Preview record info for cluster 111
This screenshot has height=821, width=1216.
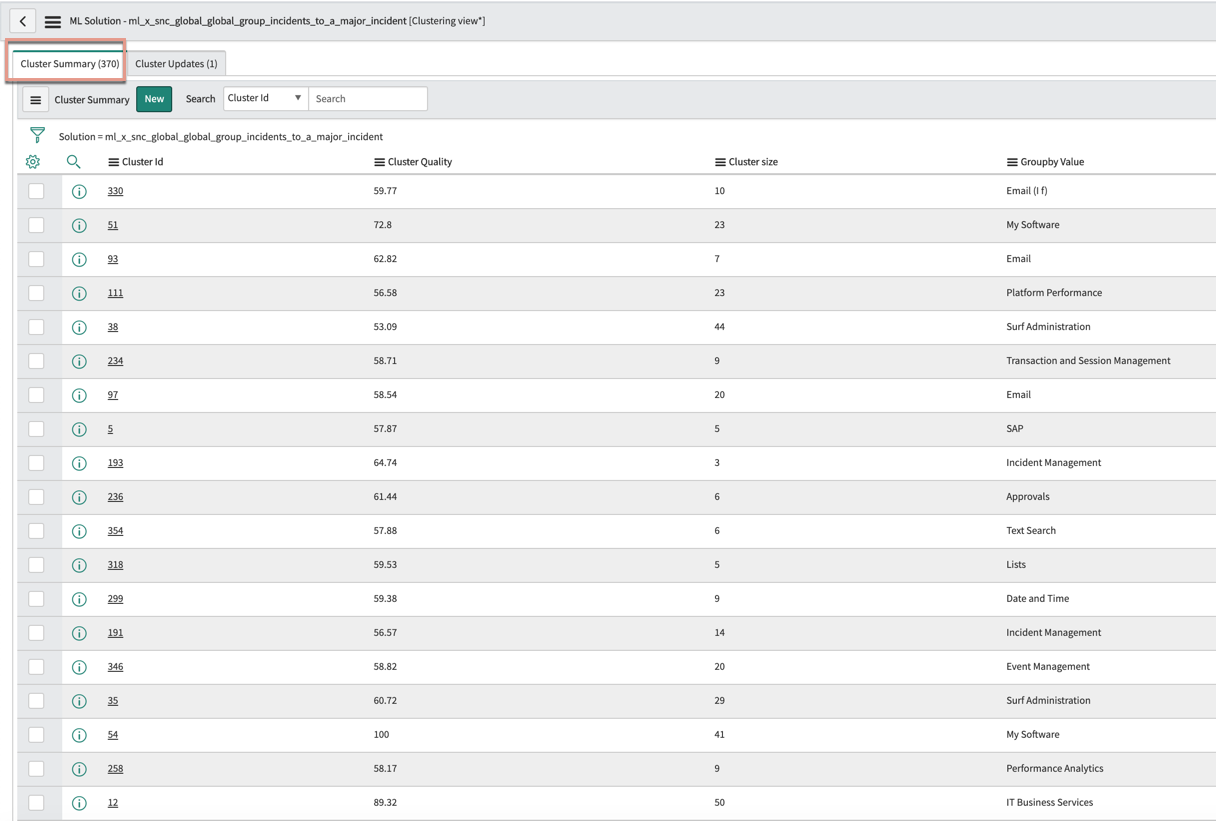click(x=79, y=293)
